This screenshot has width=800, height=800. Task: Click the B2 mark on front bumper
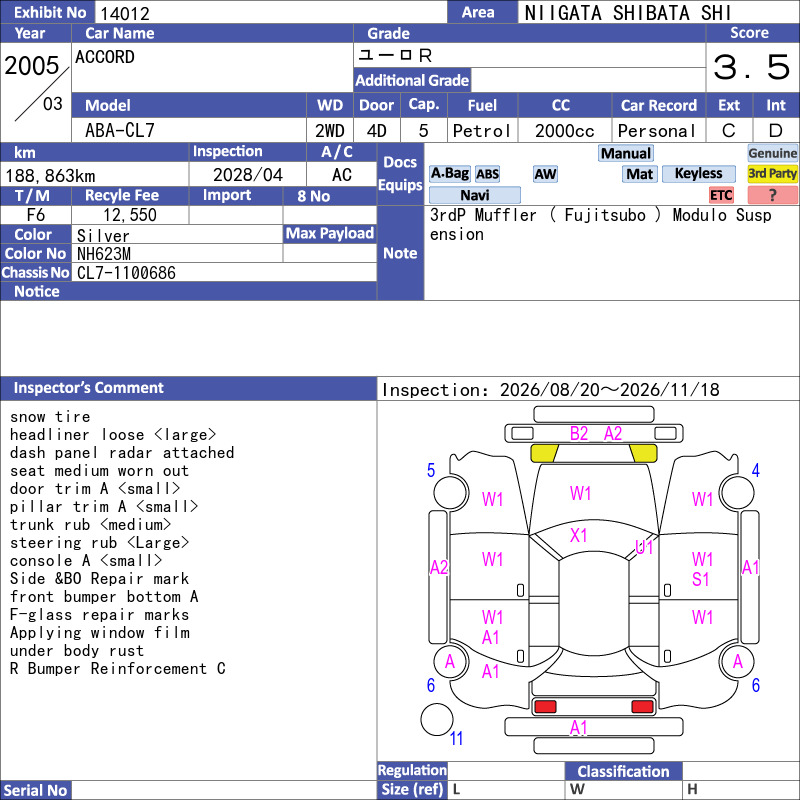[579, 434]
